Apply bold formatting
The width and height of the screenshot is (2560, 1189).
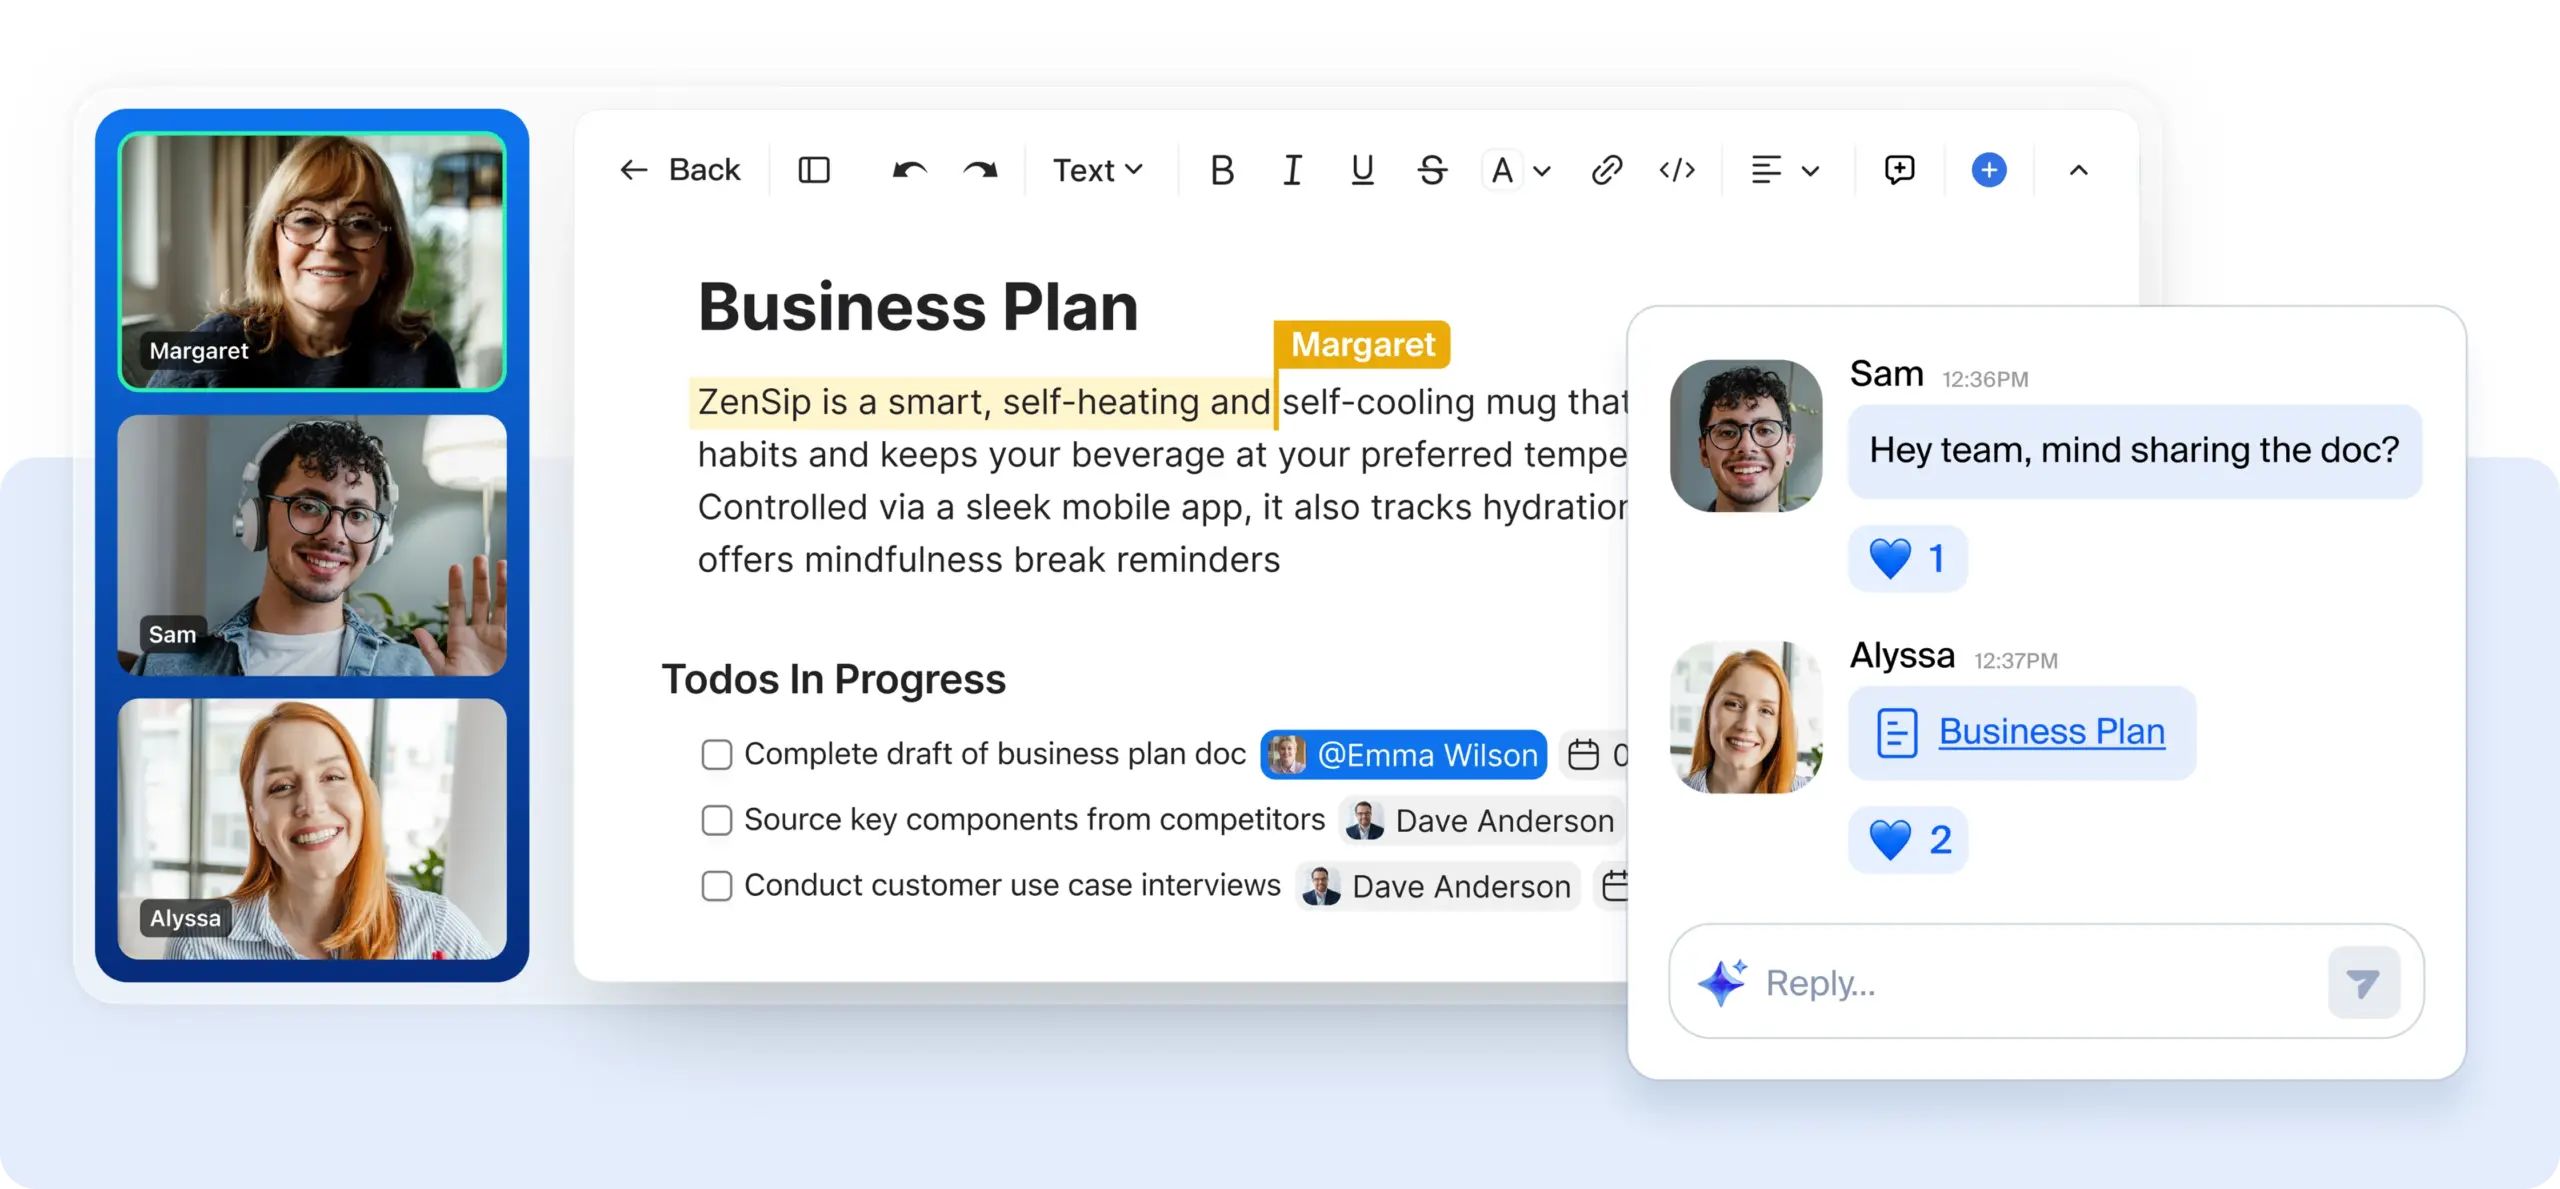pos(1221,170)
